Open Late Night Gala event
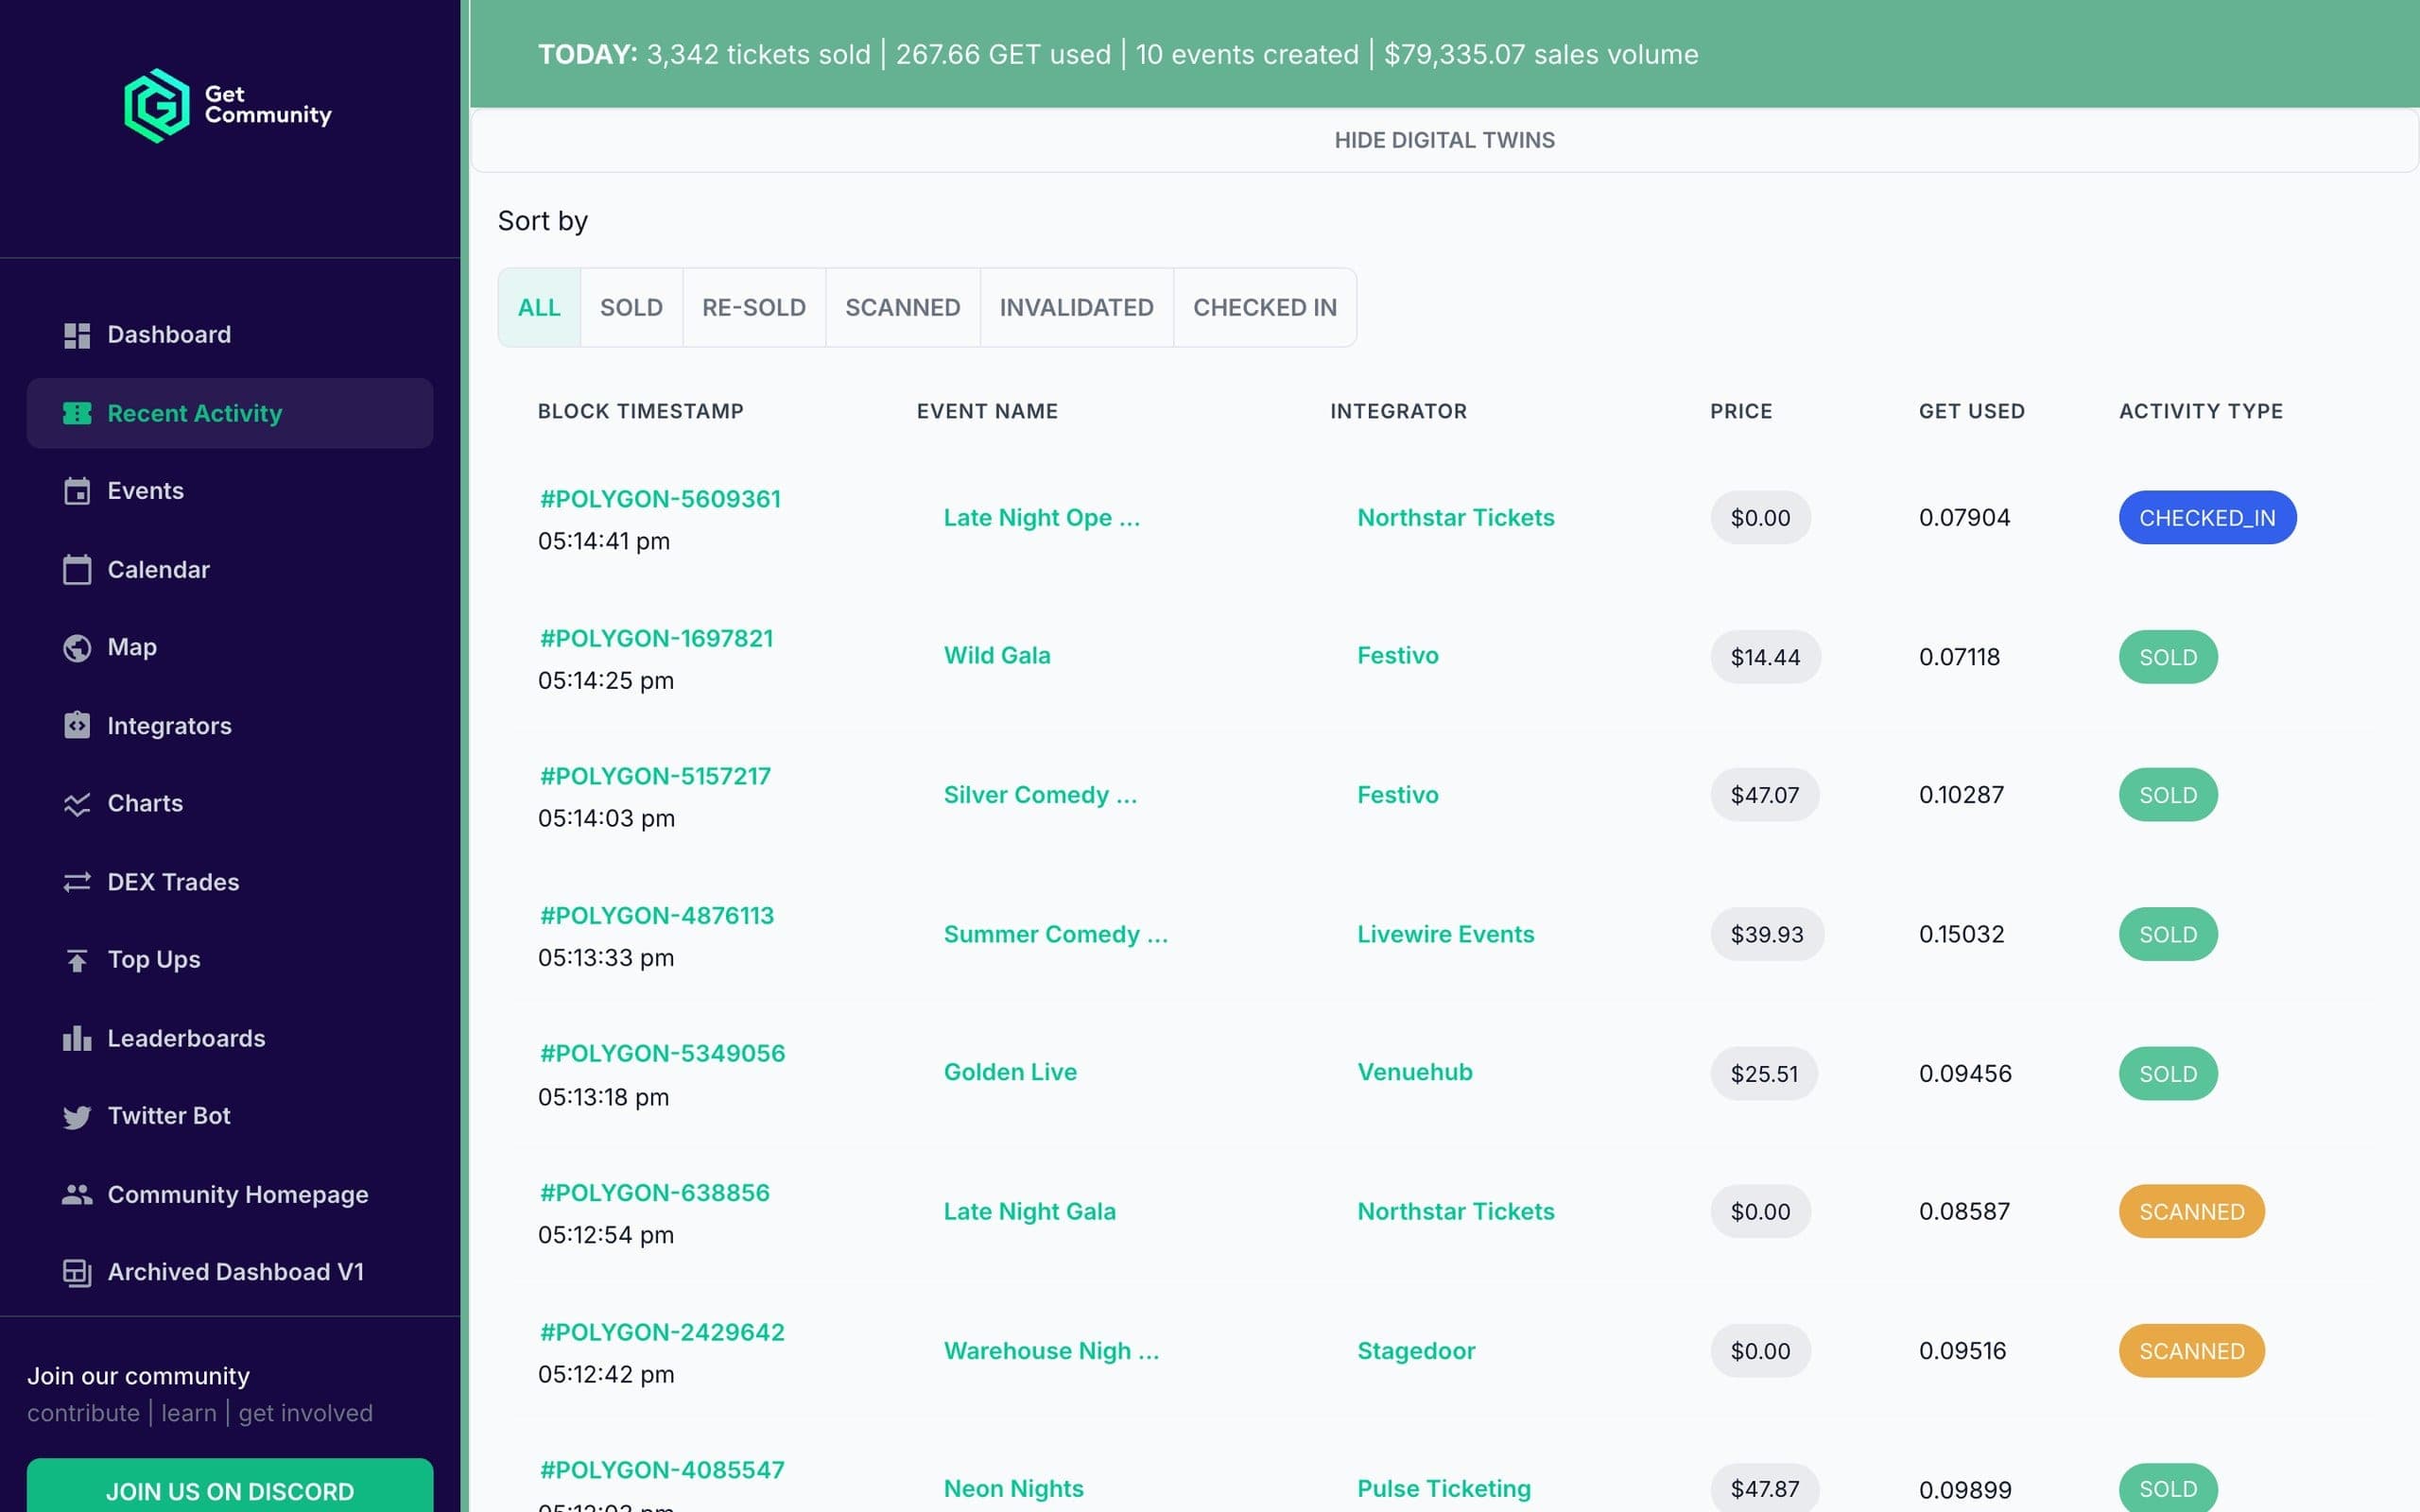 click(1029, 1212)
